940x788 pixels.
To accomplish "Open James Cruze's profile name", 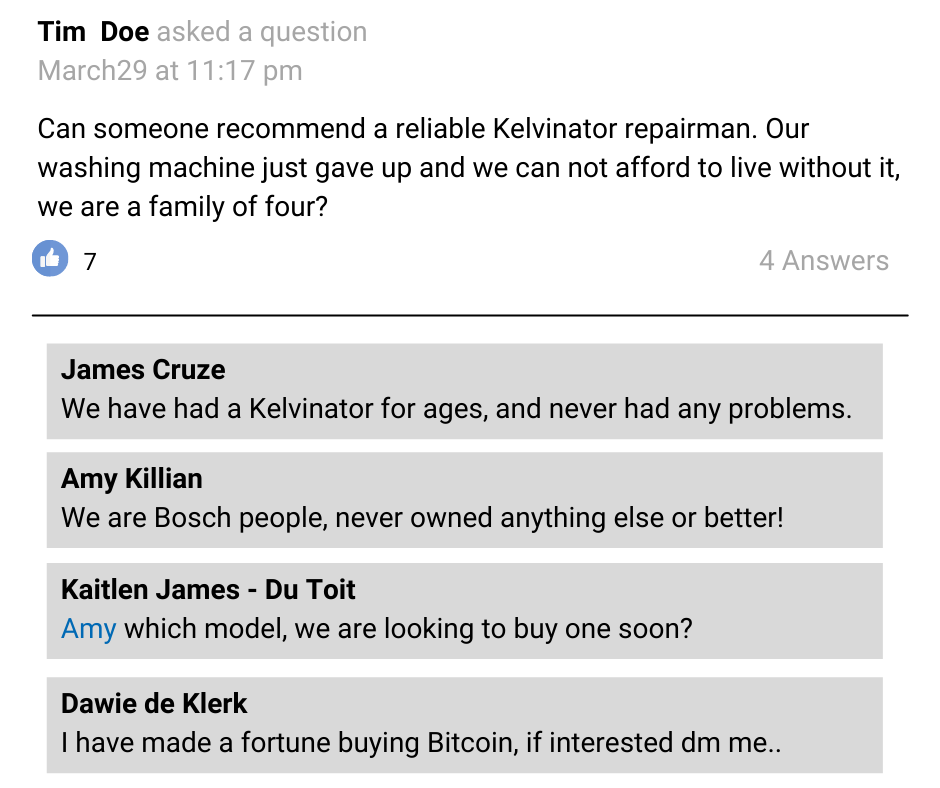I will pyautogui.click(x=143, y=369).
